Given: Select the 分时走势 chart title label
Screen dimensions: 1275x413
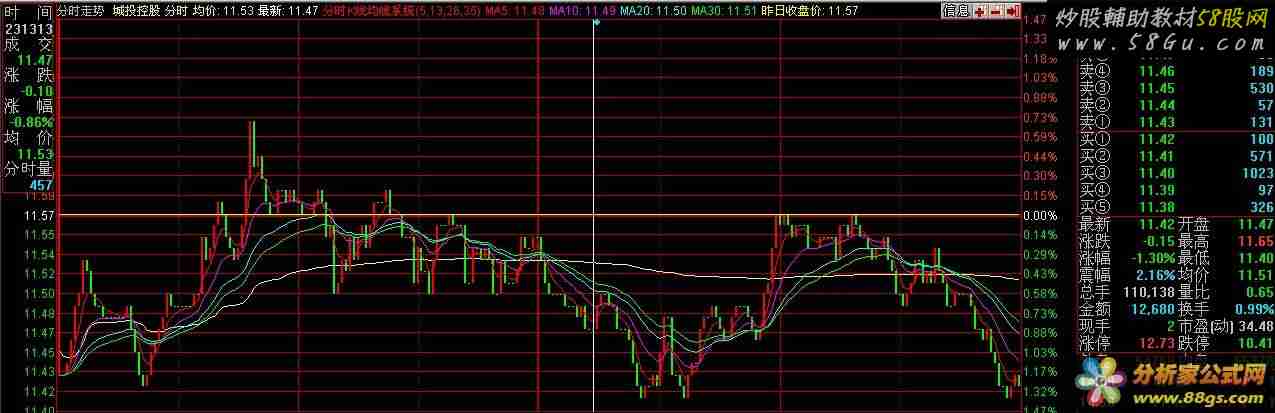Looking at the screenshot, I should tap(83, 11).
